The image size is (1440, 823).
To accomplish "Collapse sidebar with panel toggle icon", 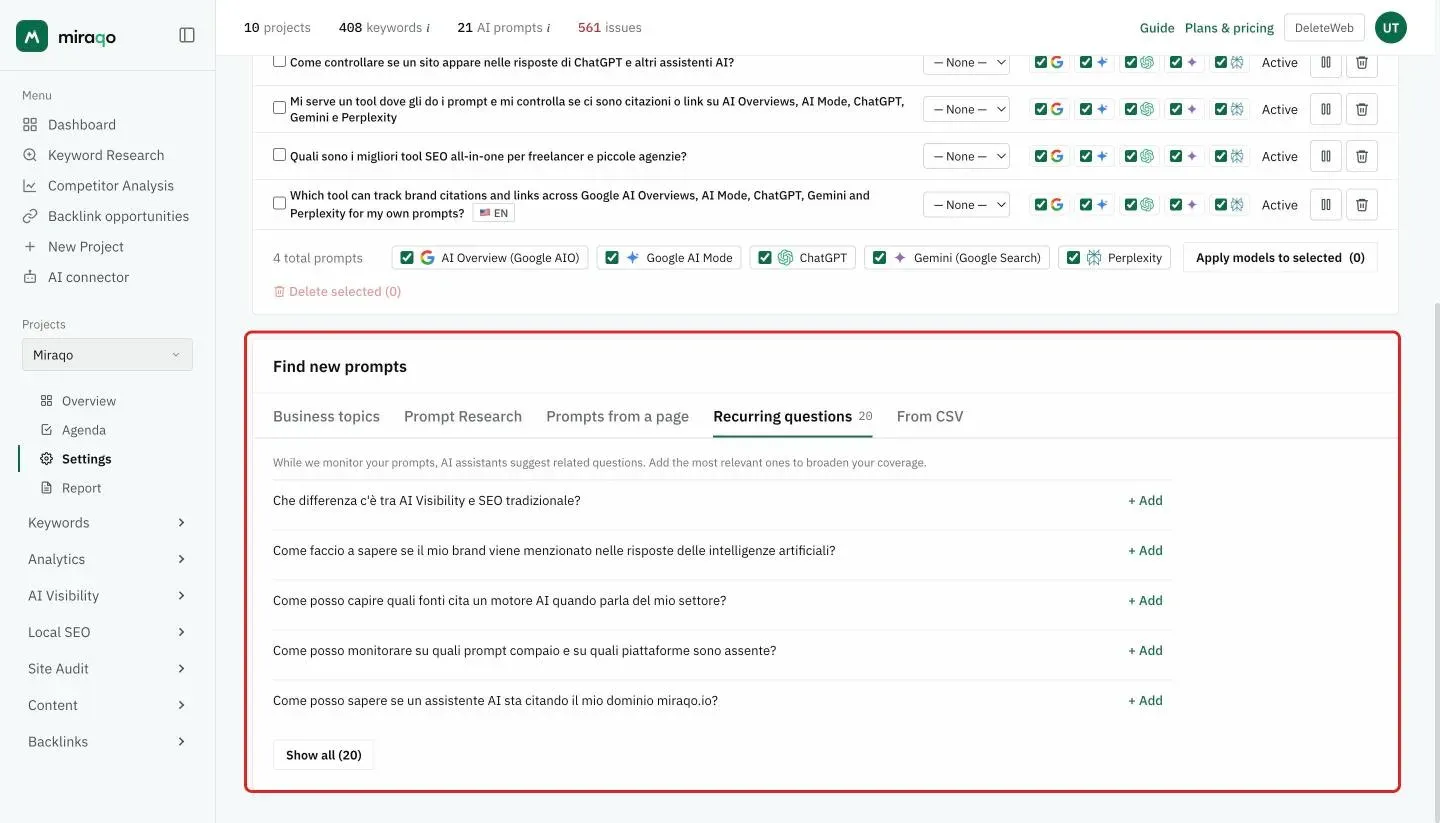I will point(187,35).
